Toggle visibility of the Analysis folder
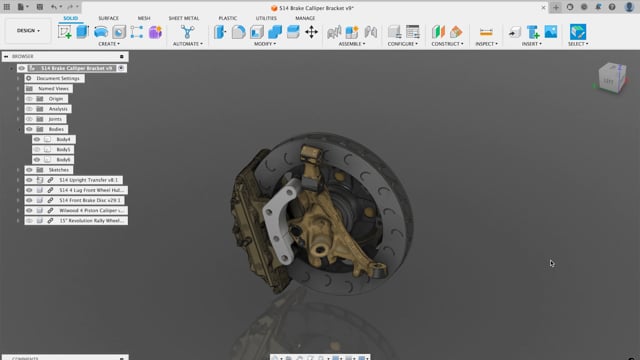Screen dimensions: 640x360 click(x=29, y=109)
